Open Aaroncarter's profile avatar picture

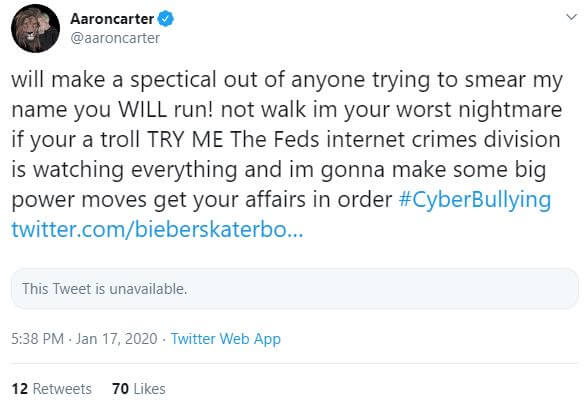[35, 28]
